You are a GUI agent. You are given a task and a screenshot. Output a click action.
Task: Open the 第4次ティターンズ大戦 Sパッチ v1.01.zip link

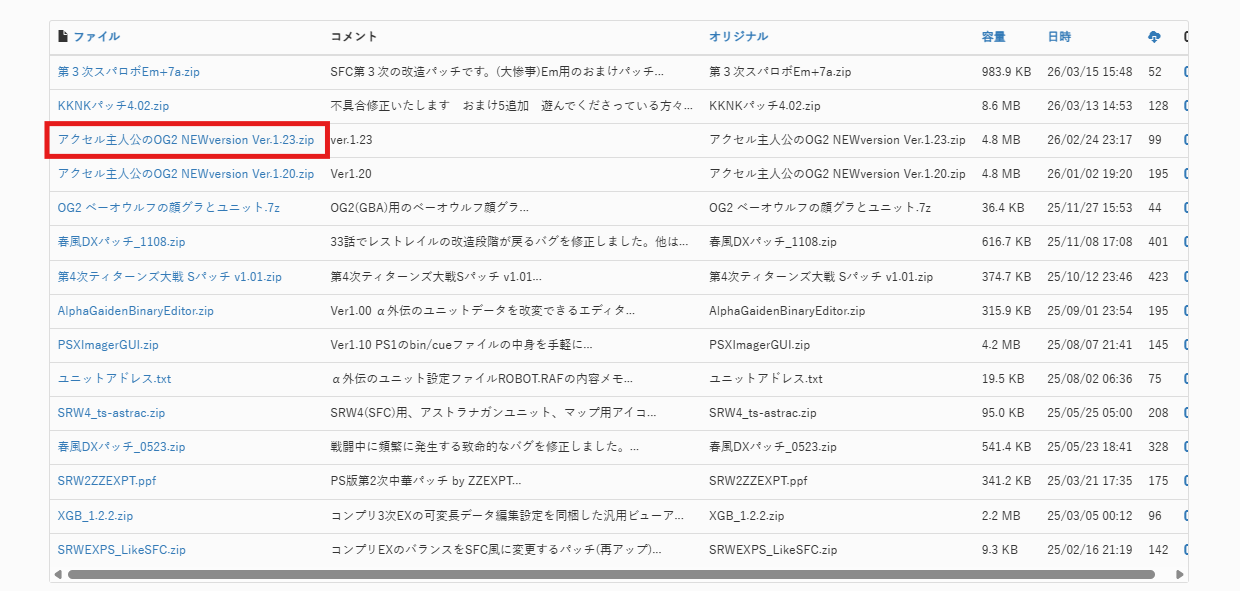167,276
